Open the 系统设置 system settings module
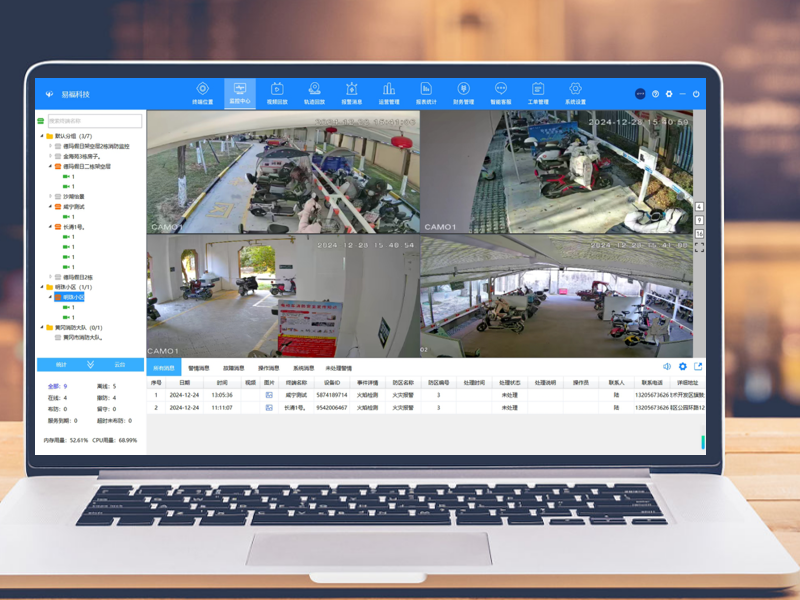Screen dimensions: 800x600 pyautogui.click(x=575, y=93)
